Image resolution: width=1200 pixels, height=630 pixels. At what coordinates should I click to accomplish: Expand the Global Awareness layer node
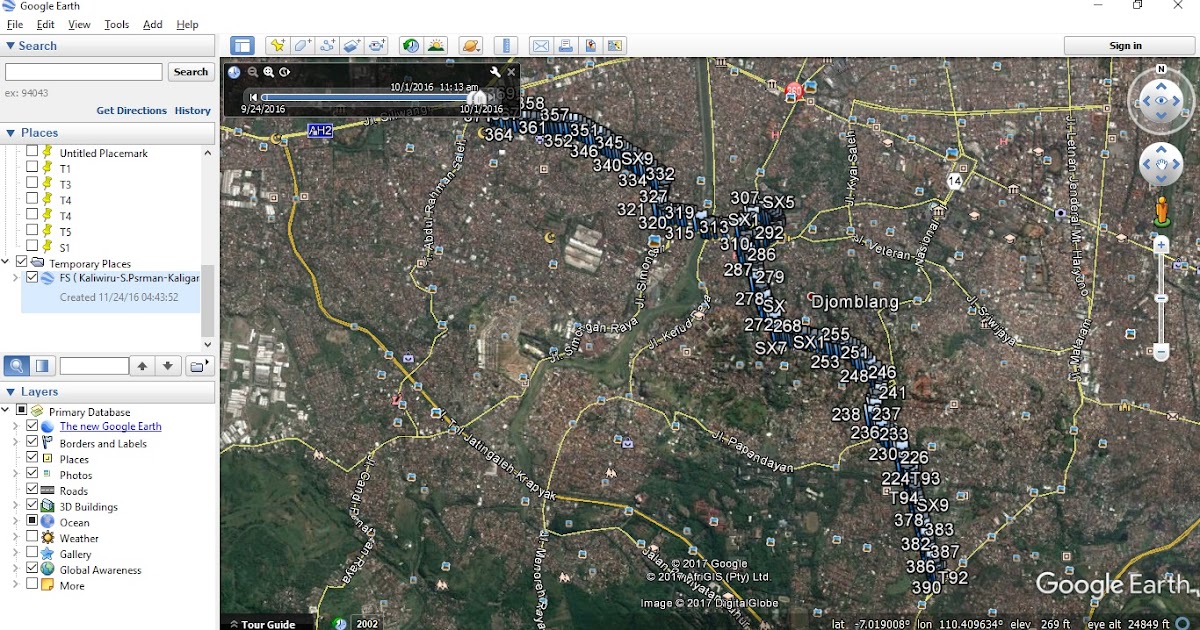pyautogui.click(x=16, y=569)
